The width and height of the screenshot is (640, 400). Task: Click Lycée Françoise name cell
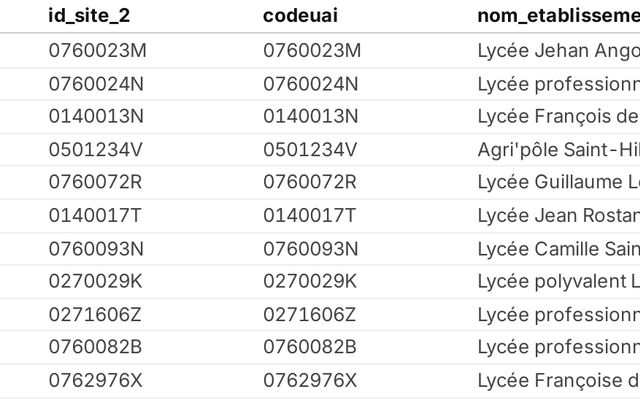coord(558,380)
